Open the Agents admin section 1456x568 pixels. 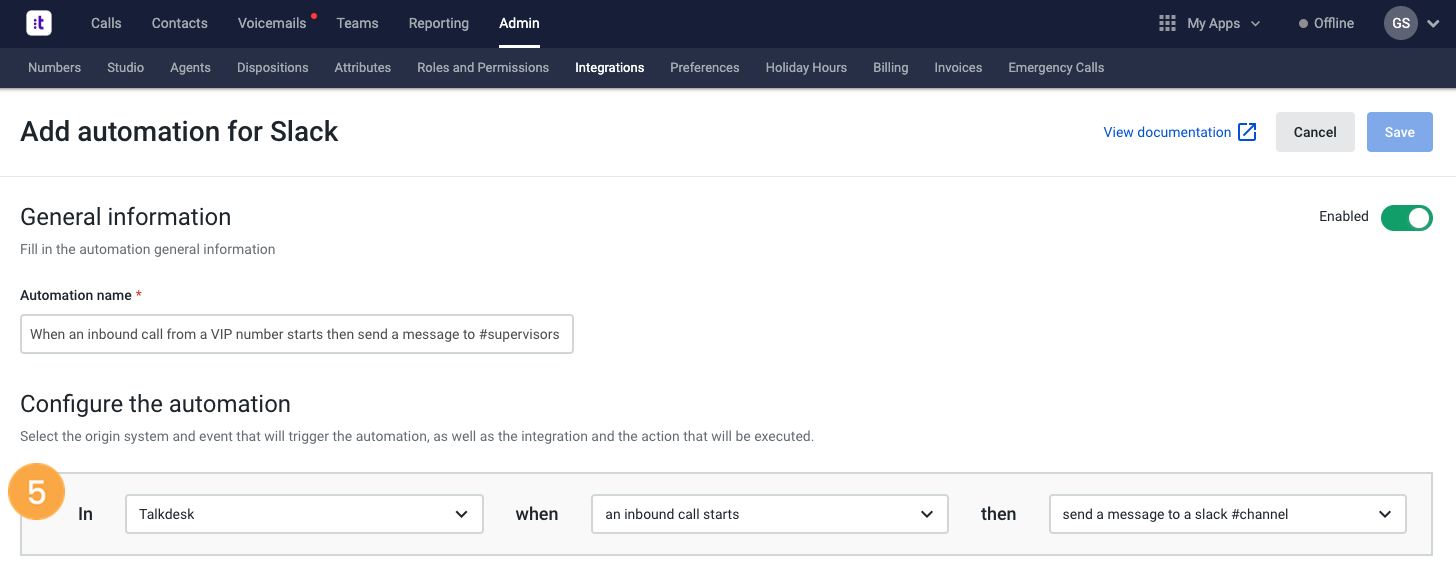point(190,68)
